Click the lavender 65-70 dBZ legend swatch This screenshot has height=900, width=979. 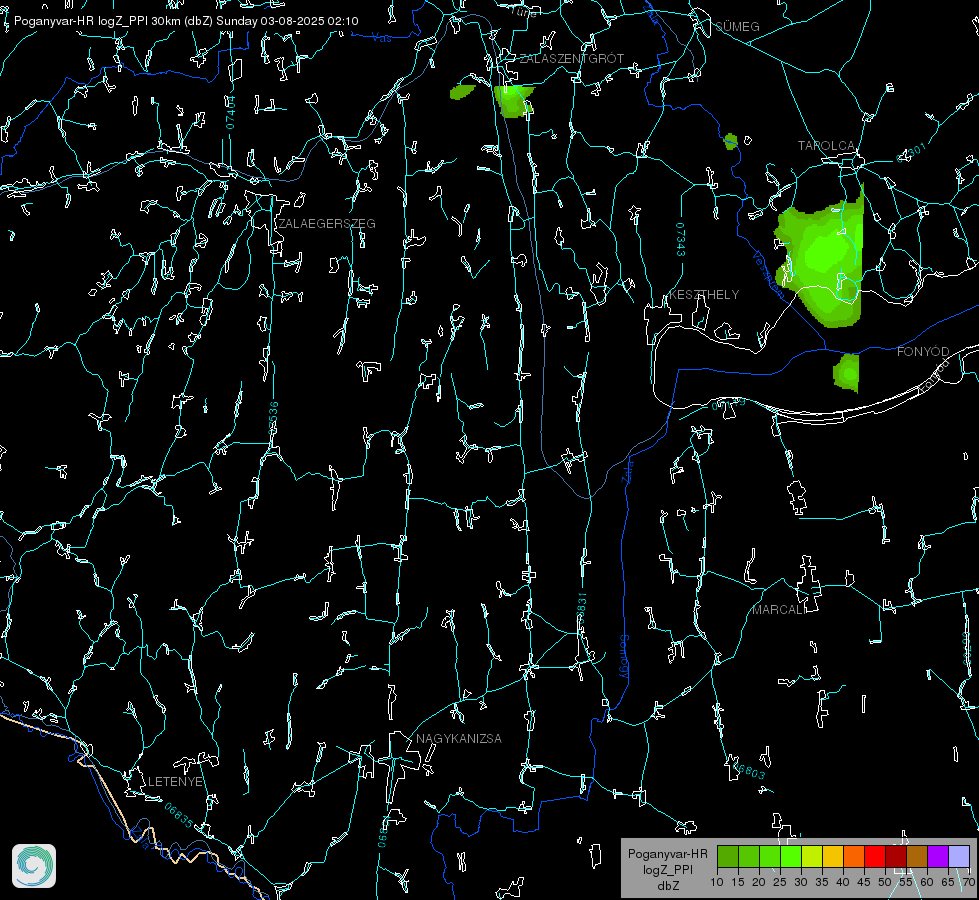[959, 856]
